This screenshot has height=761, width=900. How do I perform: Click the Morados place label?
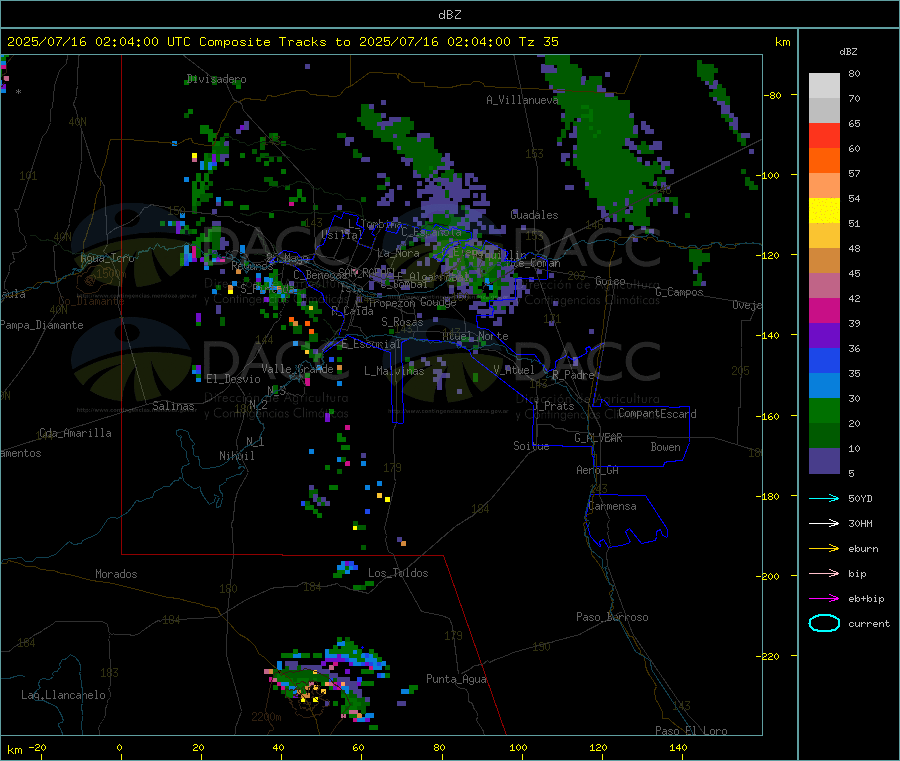click(x=116, y=574)
